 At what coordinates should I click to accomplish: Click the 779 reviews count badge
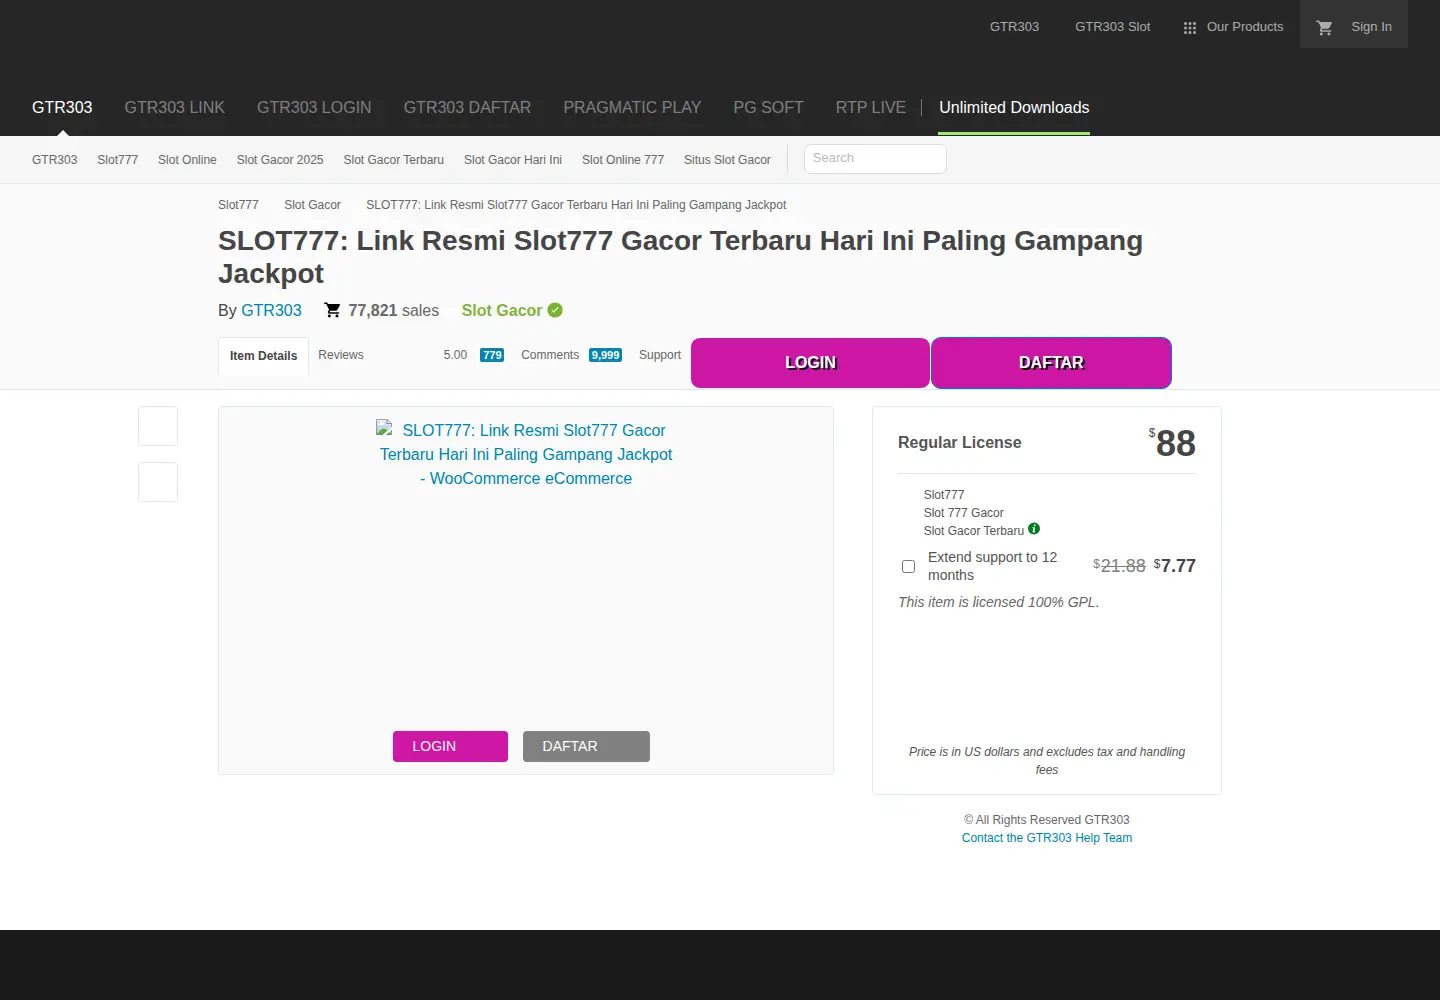point(492,355)
